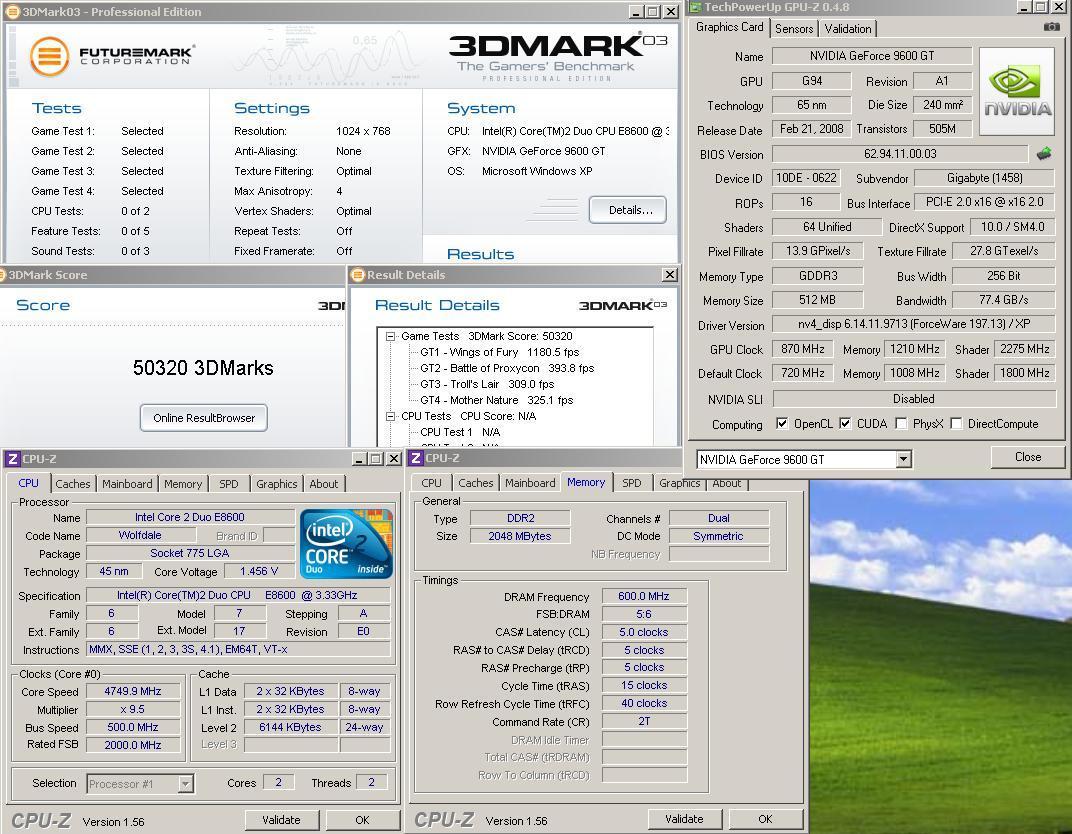Click the 50320 3DMarks score text

(x=203, y=368)
